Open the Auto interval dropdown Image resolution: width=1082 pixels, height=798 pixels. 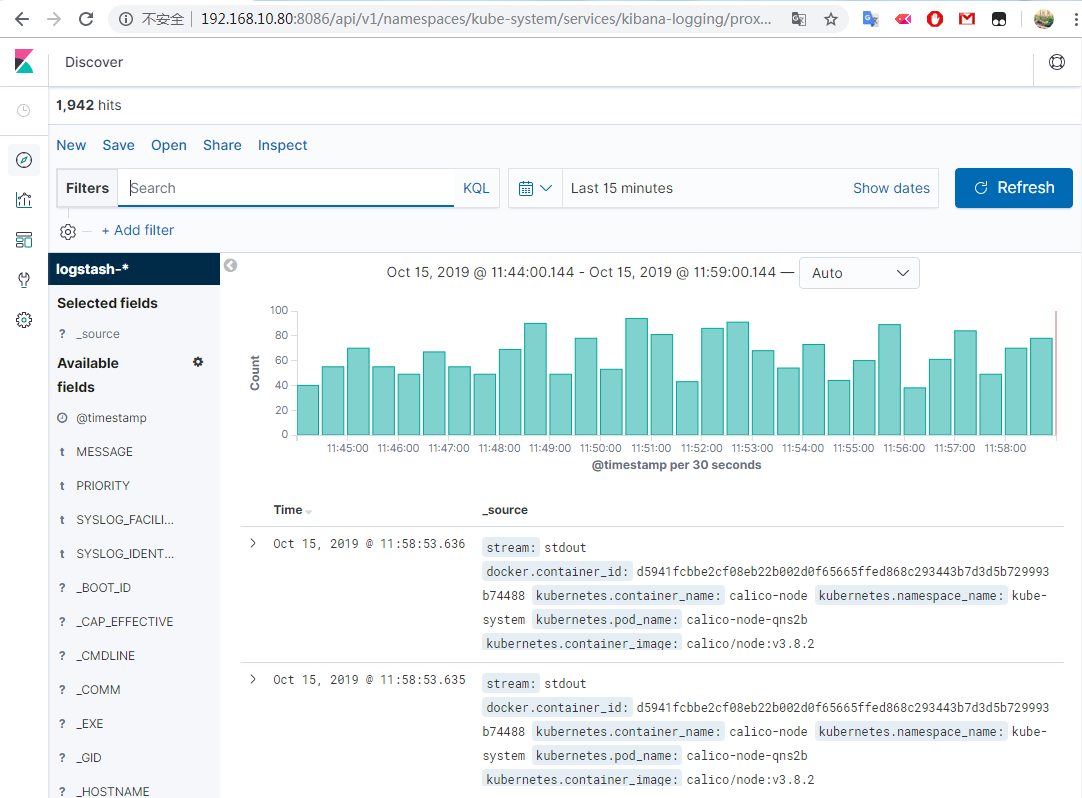859,273
